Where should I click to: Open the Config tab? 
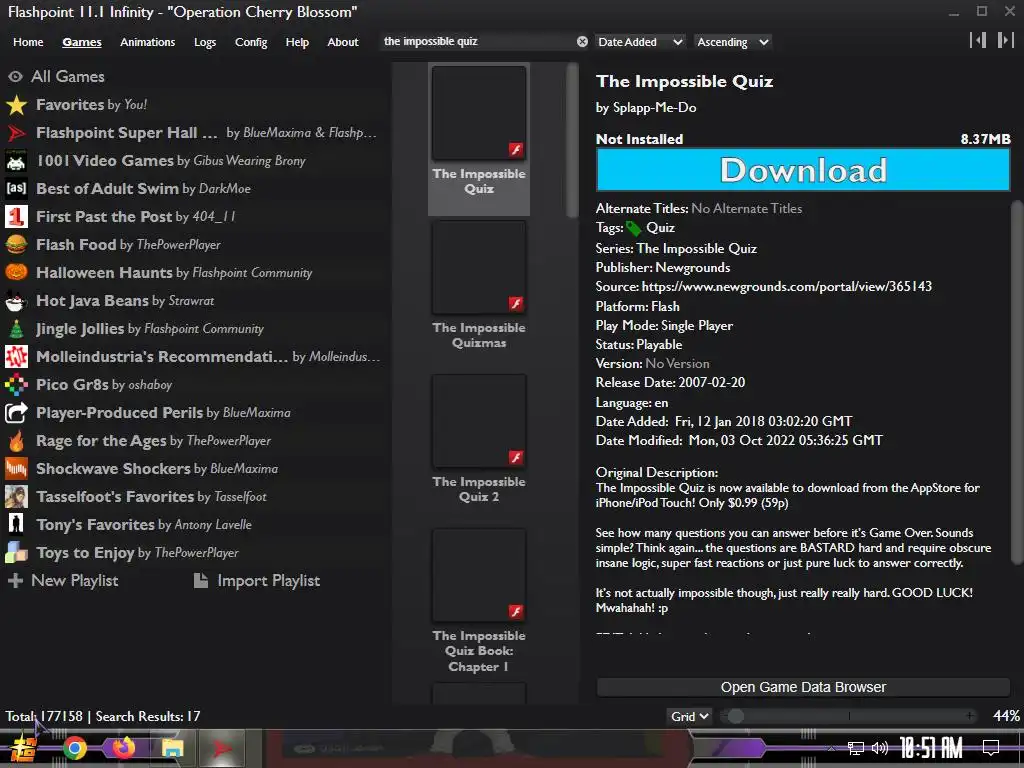251,42
